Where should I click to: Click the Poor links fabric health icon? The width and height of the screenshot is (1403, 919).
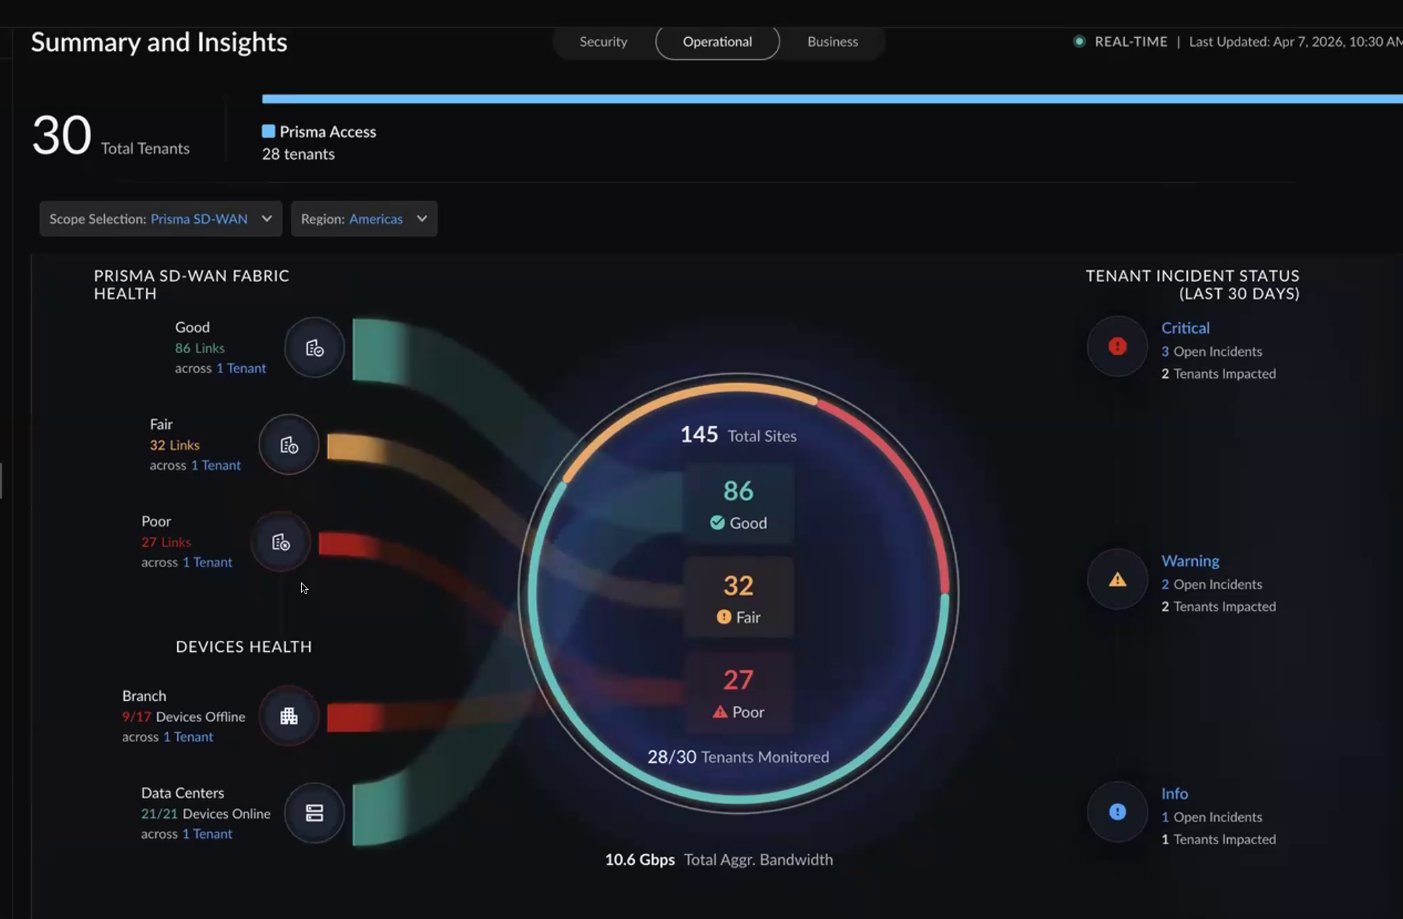(281, 542)
